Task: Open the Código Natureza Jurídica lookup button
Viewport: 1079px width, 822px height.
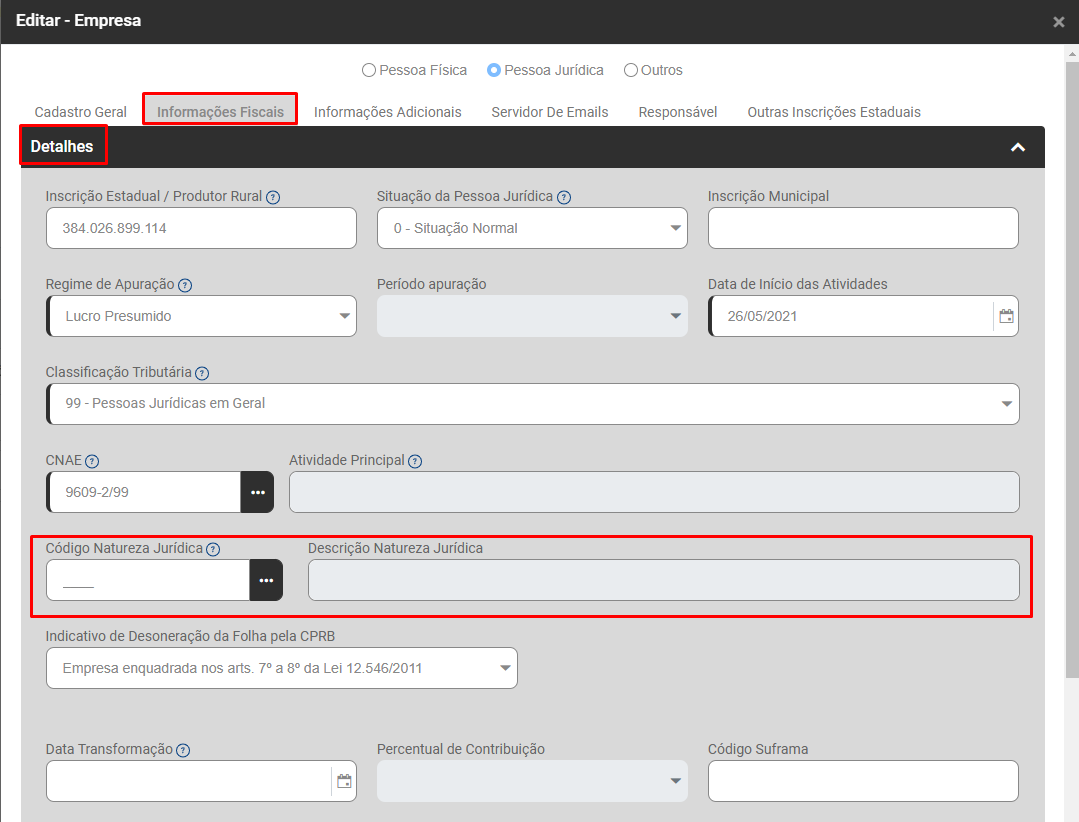Action: click(266, 580)
